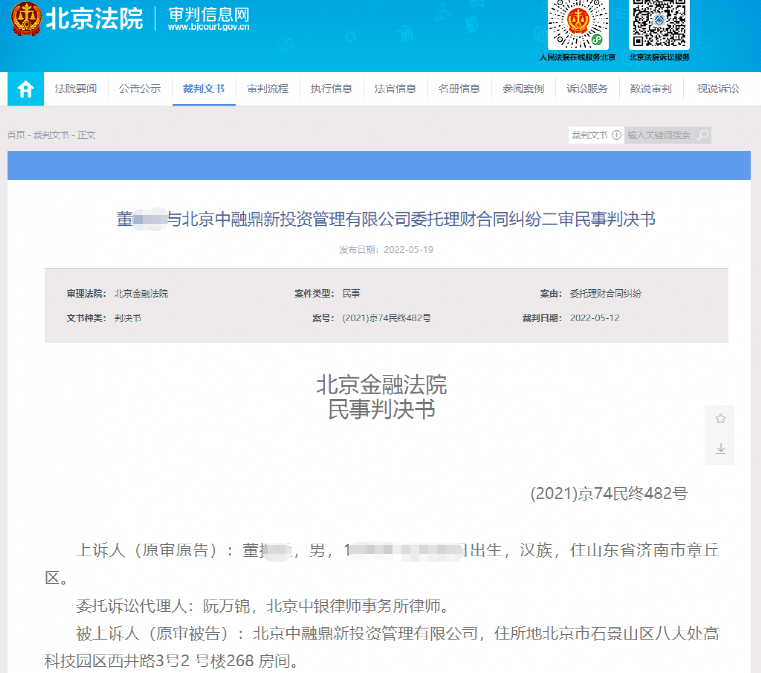Click the keyword search input field
Viewport: 761px width, 673px height.
pos(658,135)
